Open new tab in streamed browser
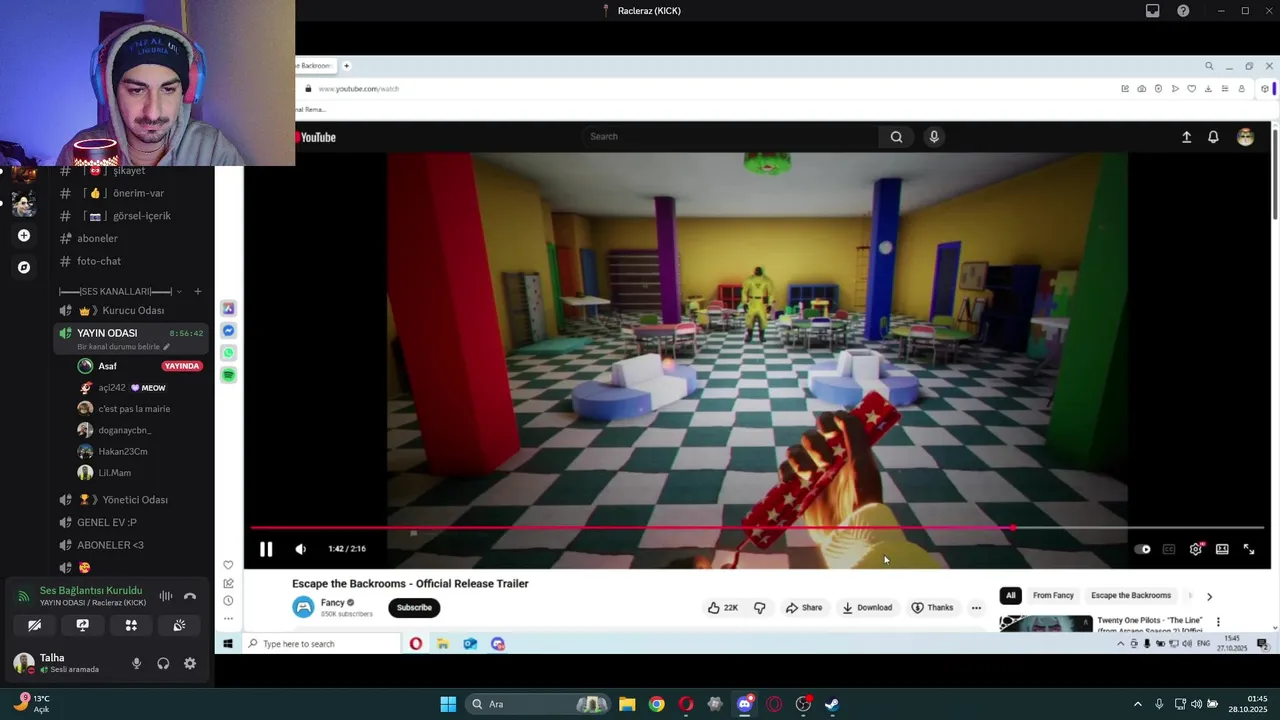Screen dimensions: 1280x720 click(347, 66)
